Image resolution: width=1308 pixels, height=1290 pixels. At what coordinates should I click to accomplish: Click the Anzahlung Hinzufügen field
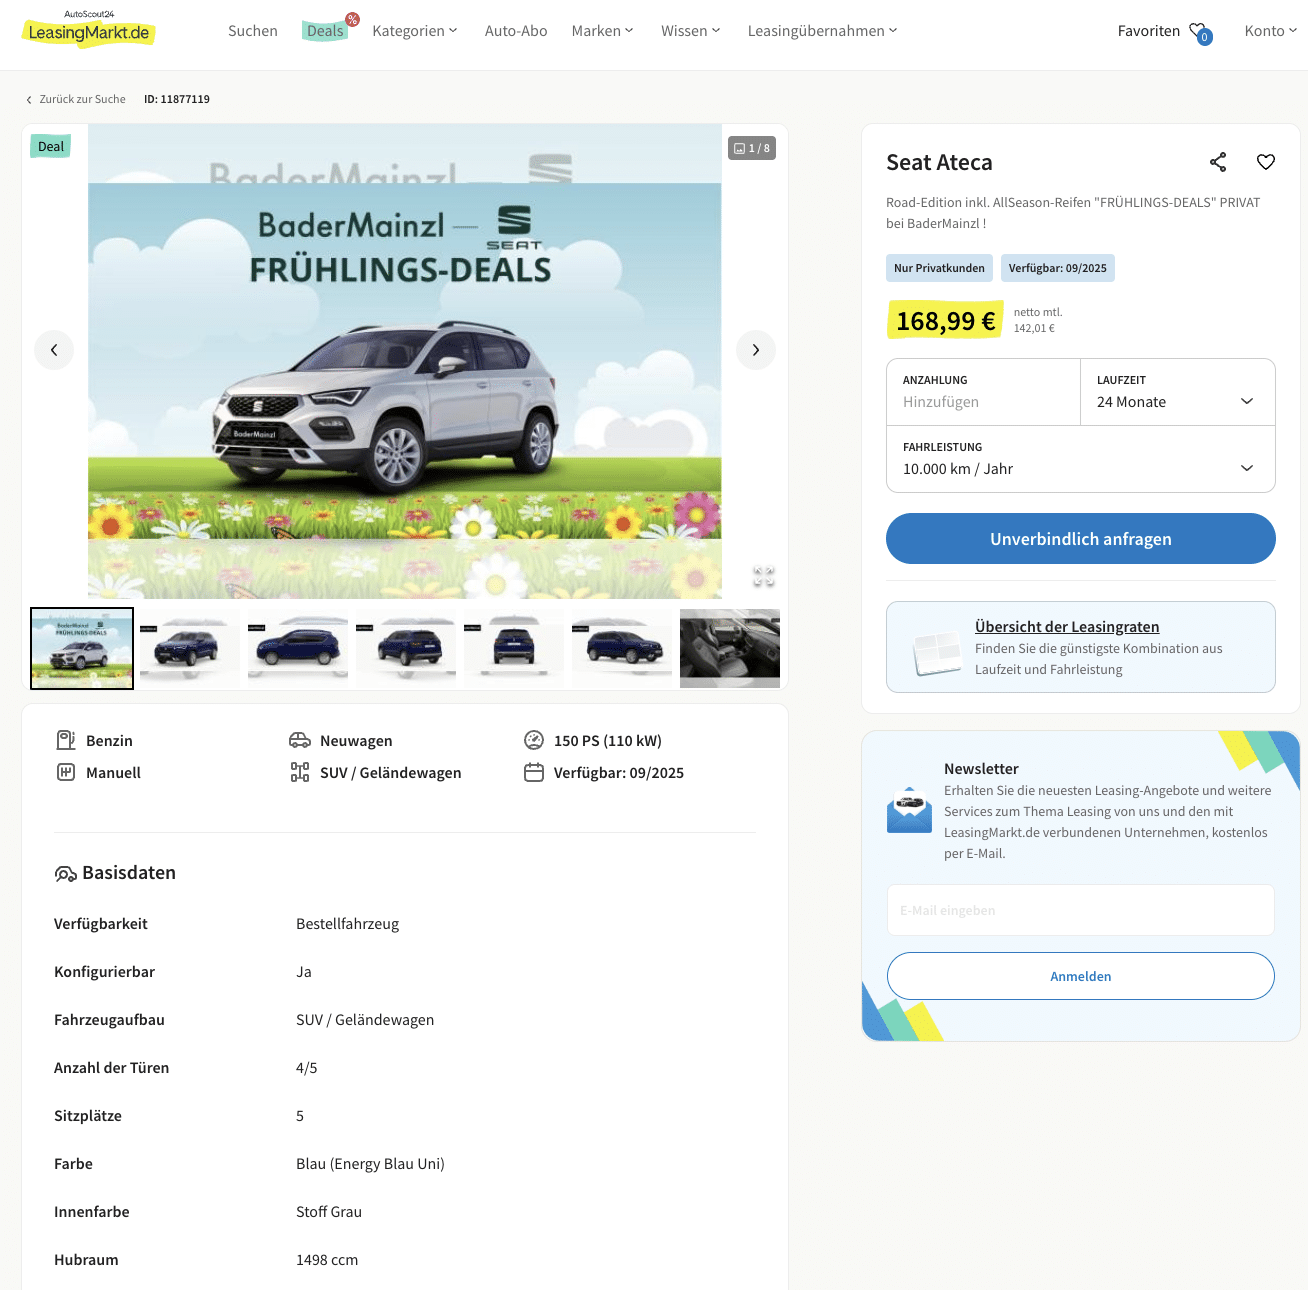click(x=984, y=392)
